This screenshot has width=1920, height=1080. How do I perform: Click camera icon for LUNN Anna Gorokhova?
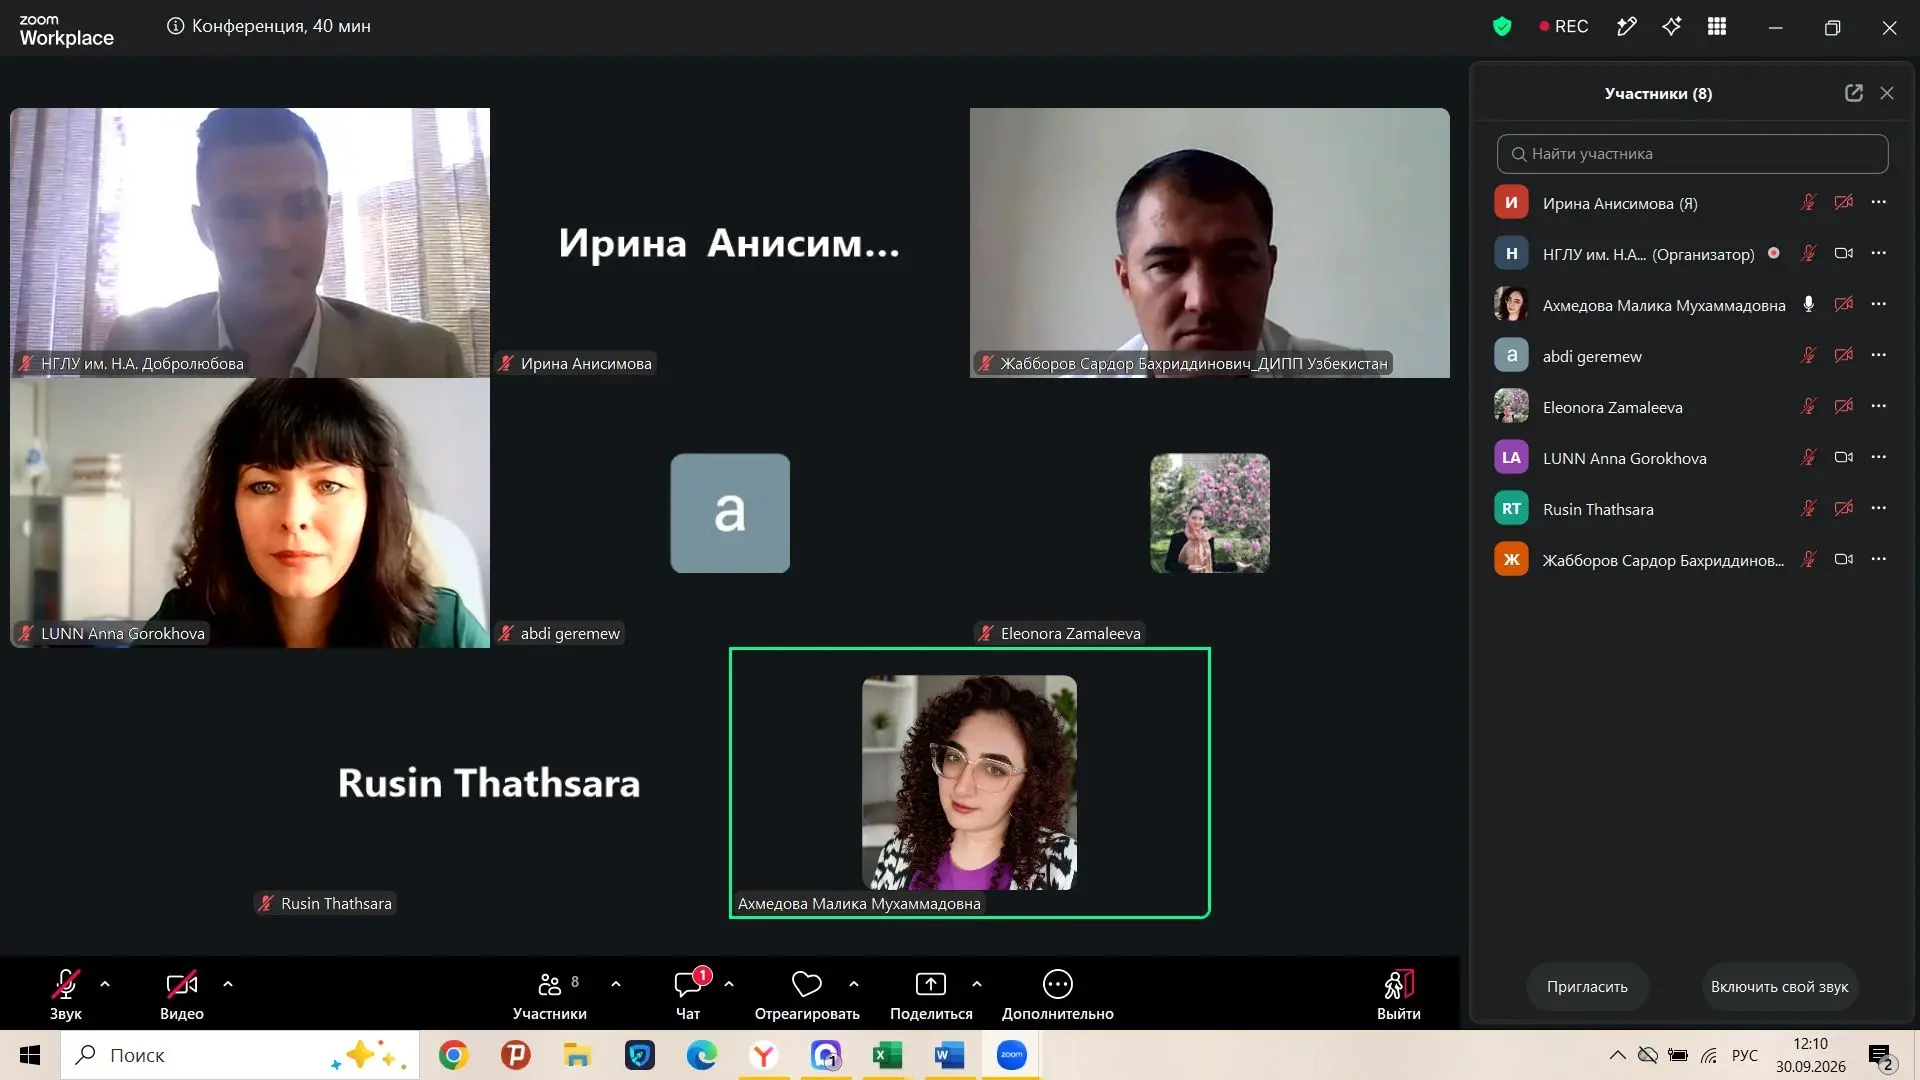1844,458
